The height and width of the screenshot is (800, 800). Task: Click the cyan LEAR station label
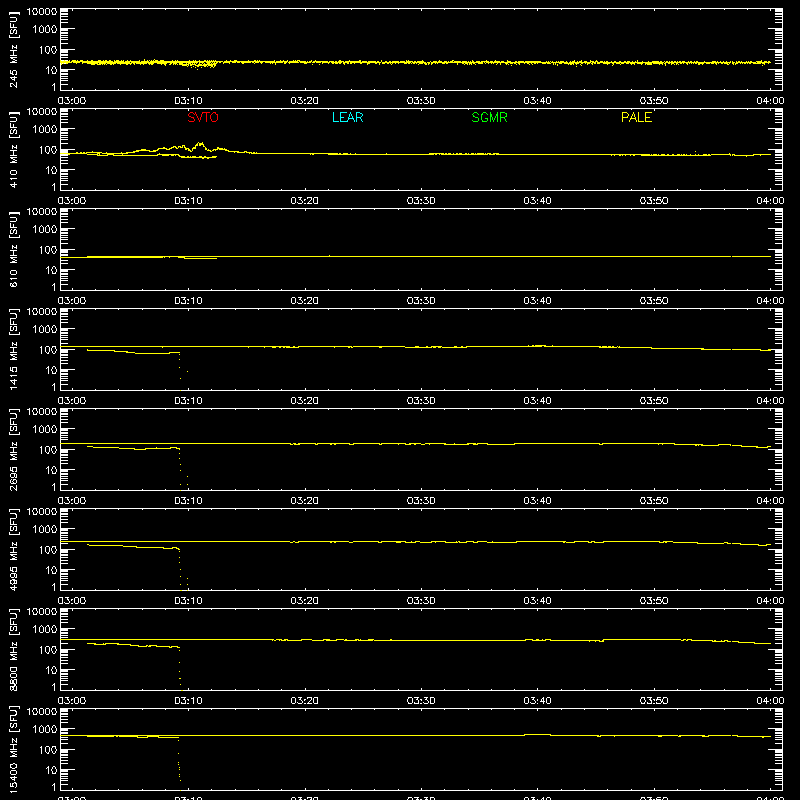347,117
